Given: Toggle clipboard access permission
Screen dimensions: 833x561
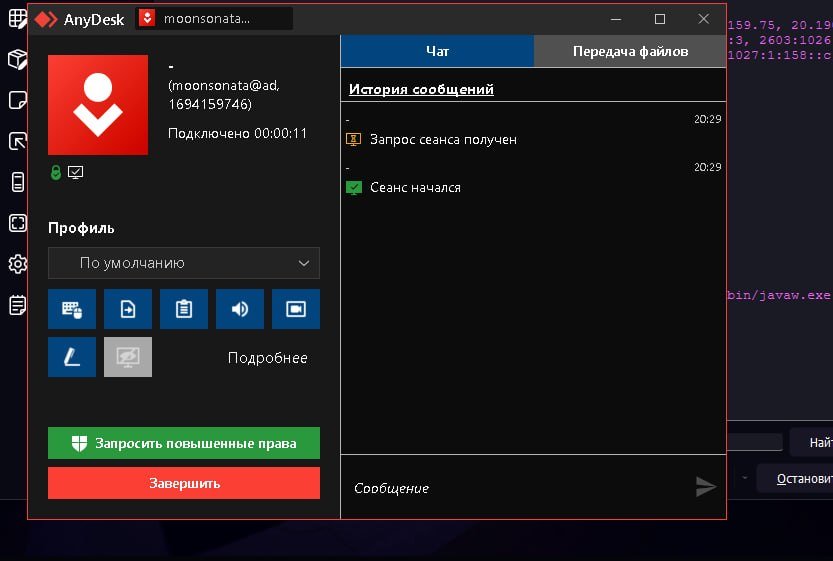Looking at the screenshot, I should [184, 309].
